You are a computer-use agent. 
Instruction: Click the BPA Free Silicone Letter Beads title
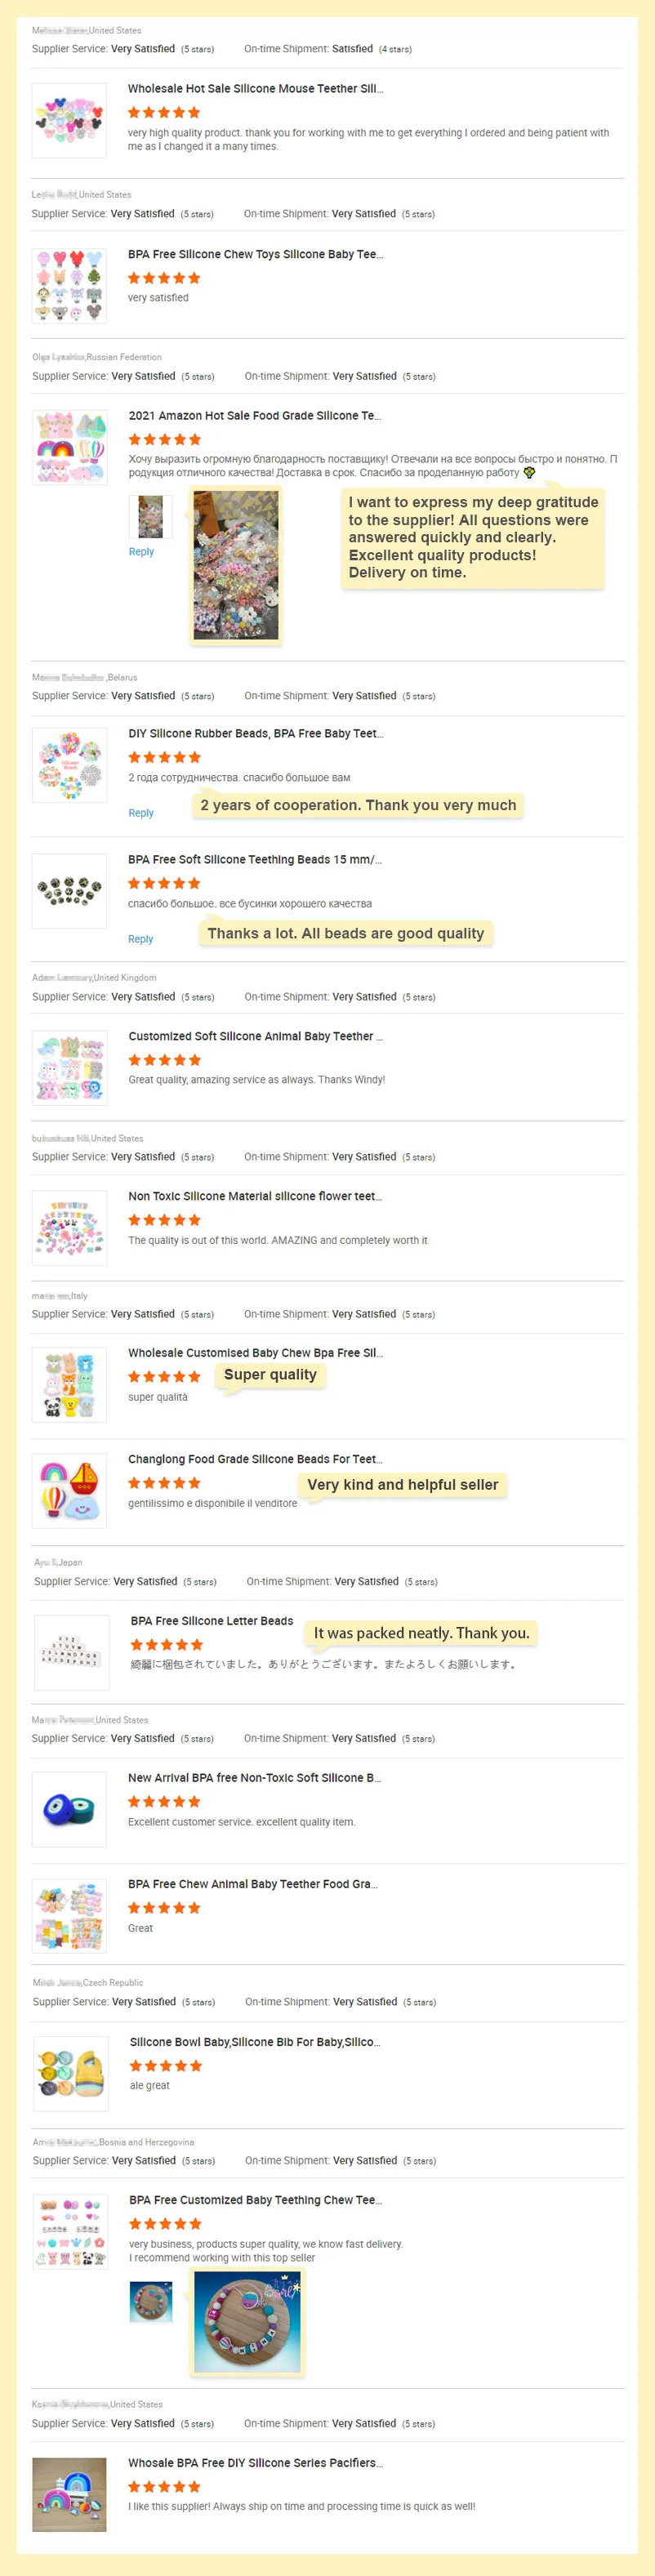point(212,1621)
